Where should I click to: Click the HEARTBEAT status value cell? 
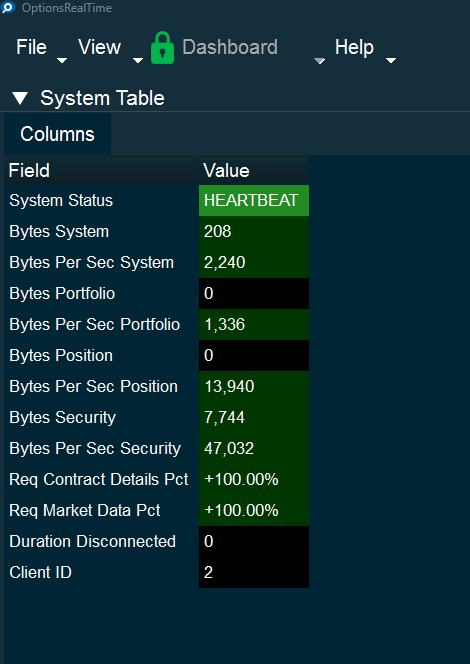click(x=254, y=200)
